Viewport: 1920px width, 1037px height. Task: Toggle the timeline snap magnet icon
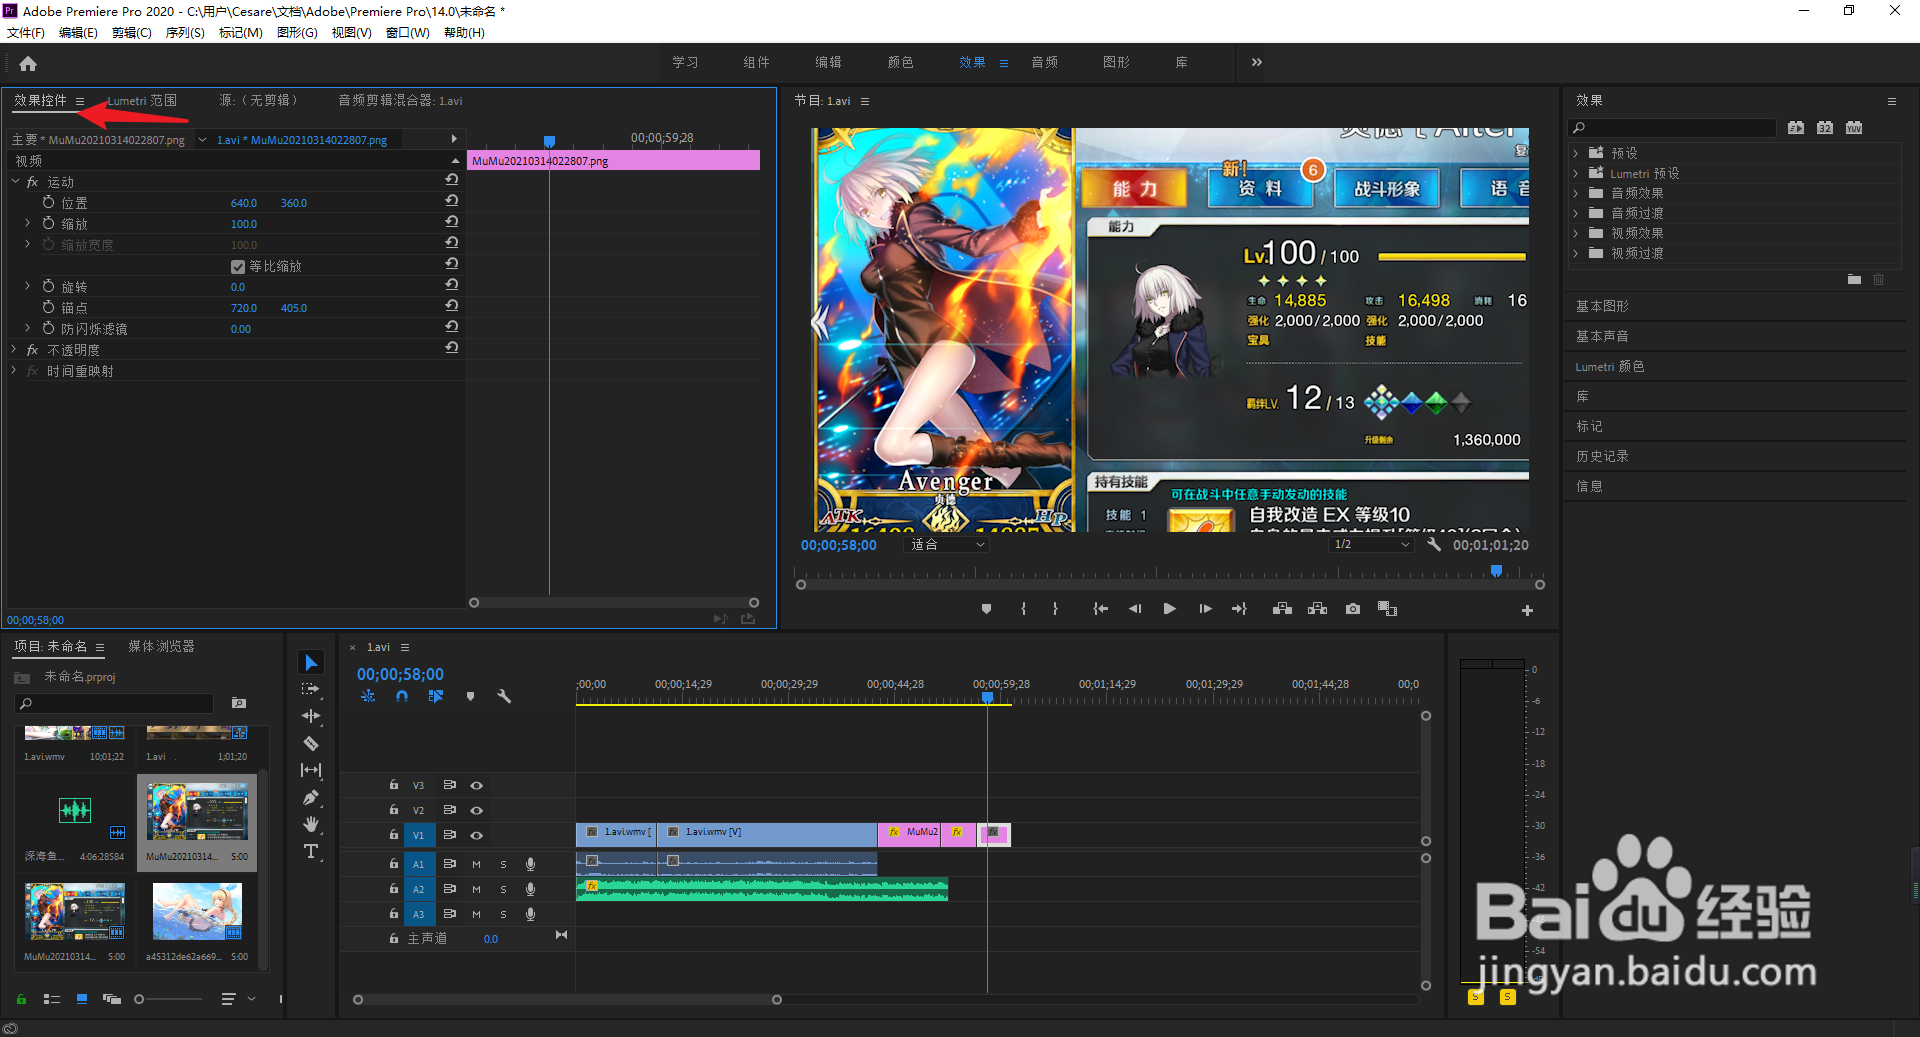(401, 696)
